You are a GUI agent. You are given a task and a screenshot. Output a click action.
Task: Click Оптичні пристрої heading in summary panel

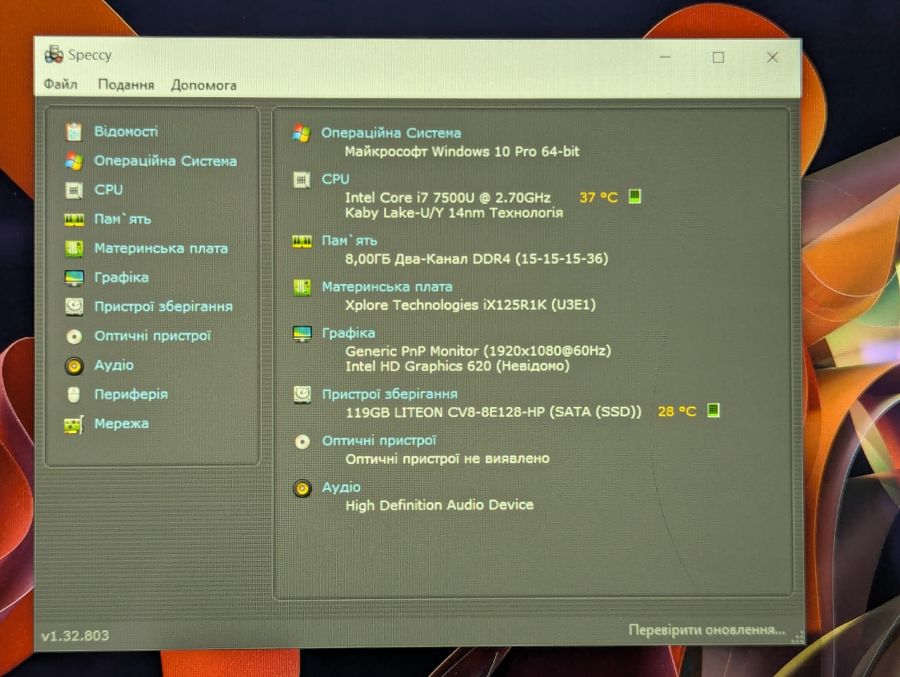[379, 440]
